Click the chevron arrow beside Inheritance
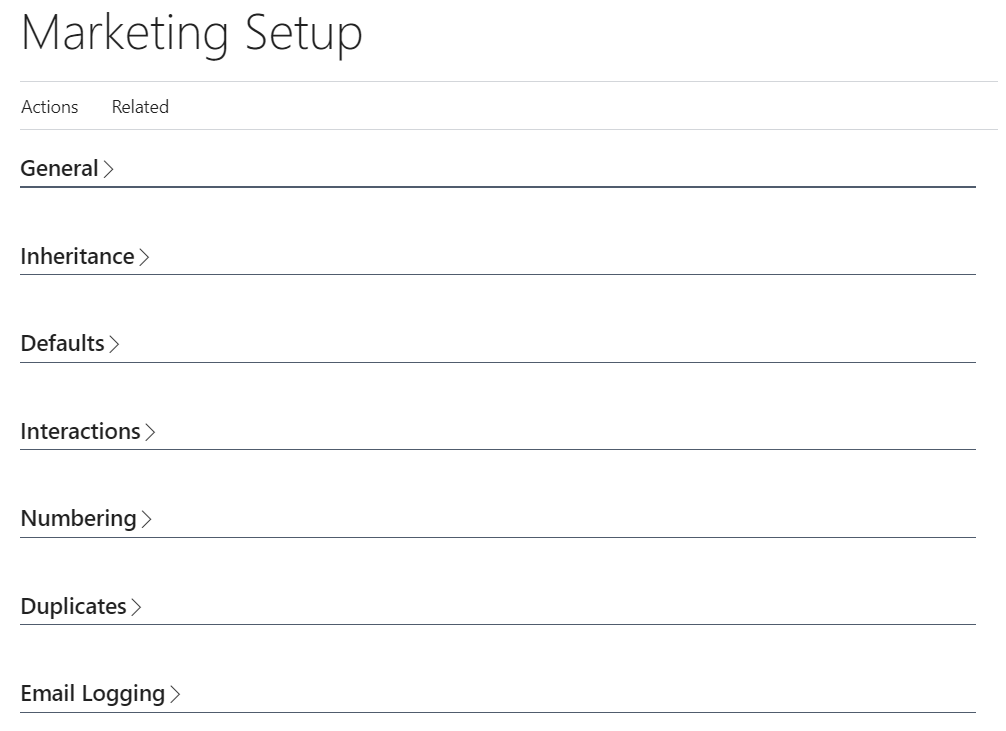 tap(144, 257)
